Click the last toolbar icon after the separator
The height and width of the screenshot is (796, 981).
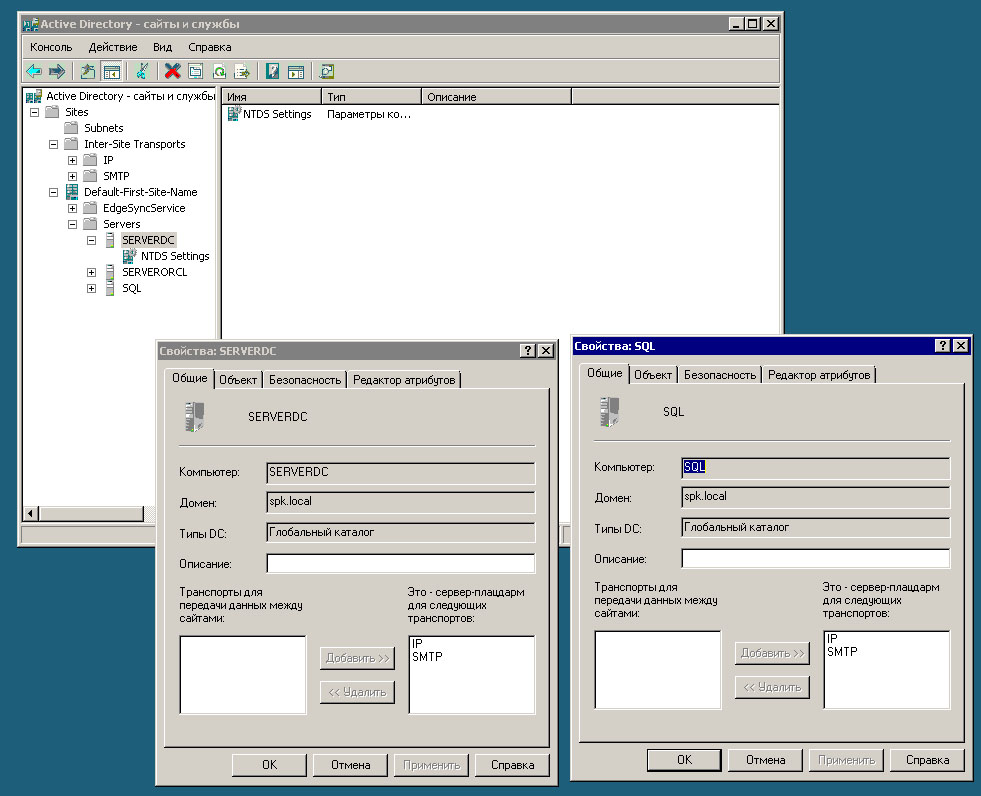point(327,71)
